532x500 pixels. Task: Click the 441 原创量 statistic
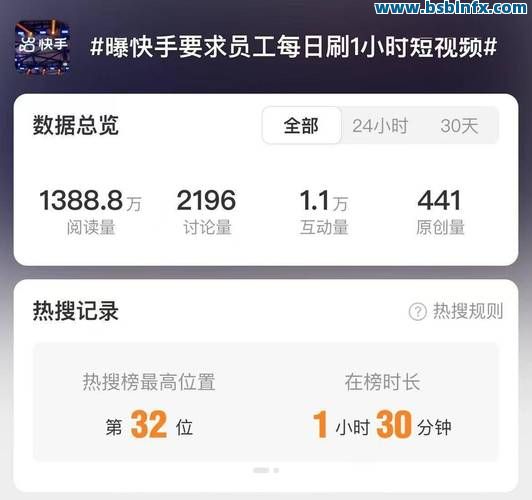(x=440, y=212)
